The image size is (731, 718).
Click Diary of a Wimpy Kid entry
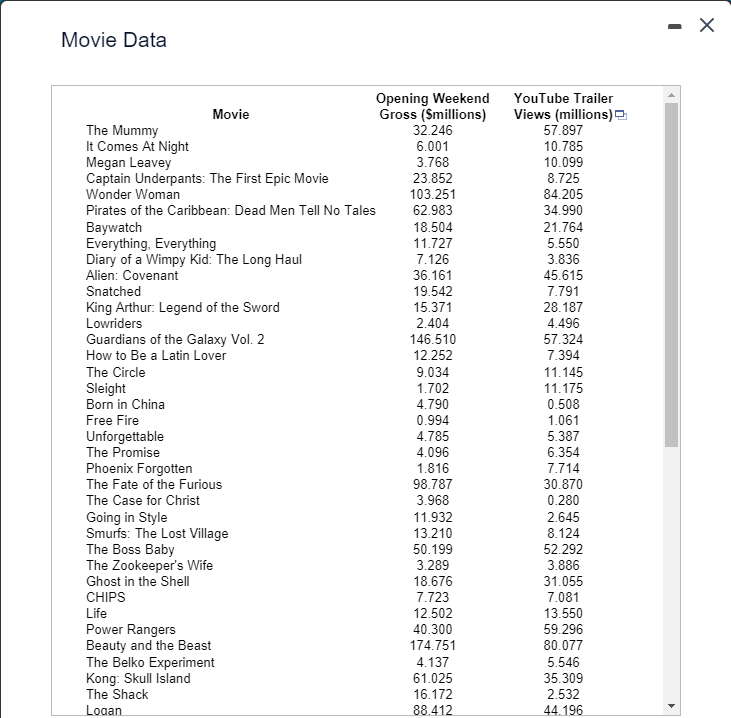click(194, 259)
